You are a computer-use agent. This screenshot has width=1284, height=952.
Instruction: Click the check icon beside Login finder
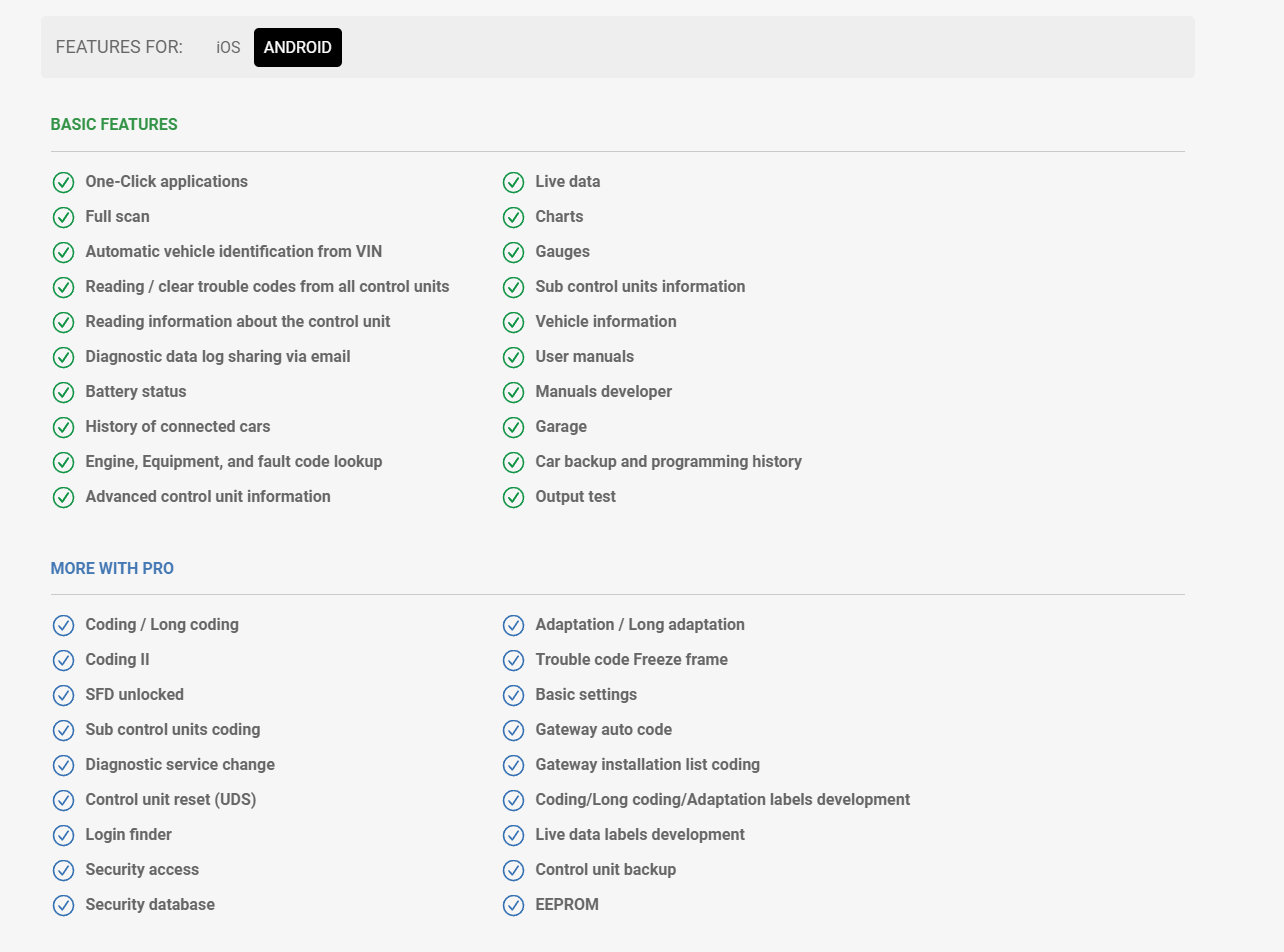(63, 835)
